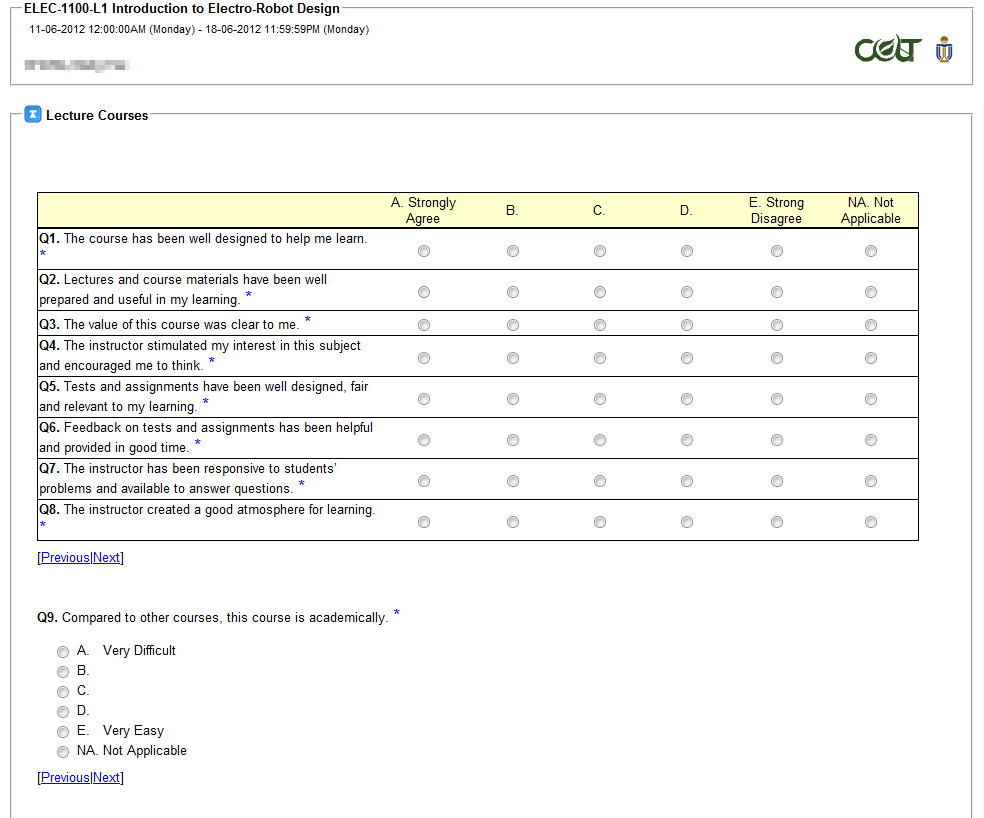This screenshot has height=818, width=984.
Task: Select Strong Disagree for Q5
Action: [x=777, y=399]
